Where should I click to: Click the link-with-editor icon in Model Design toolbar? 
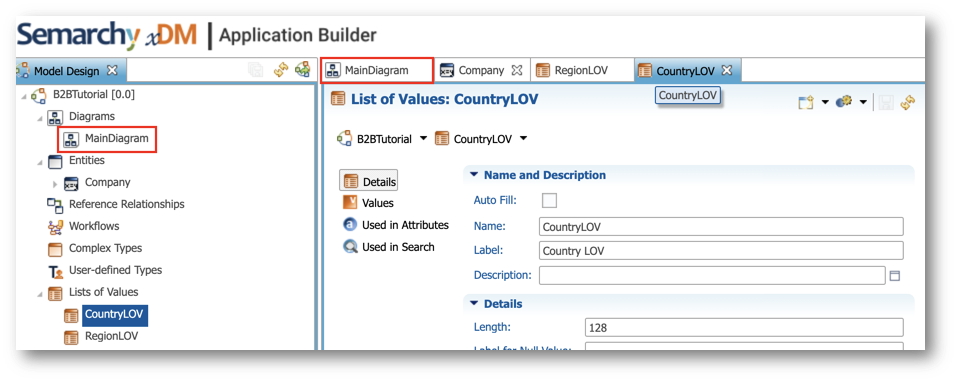[x=302, y=70]
